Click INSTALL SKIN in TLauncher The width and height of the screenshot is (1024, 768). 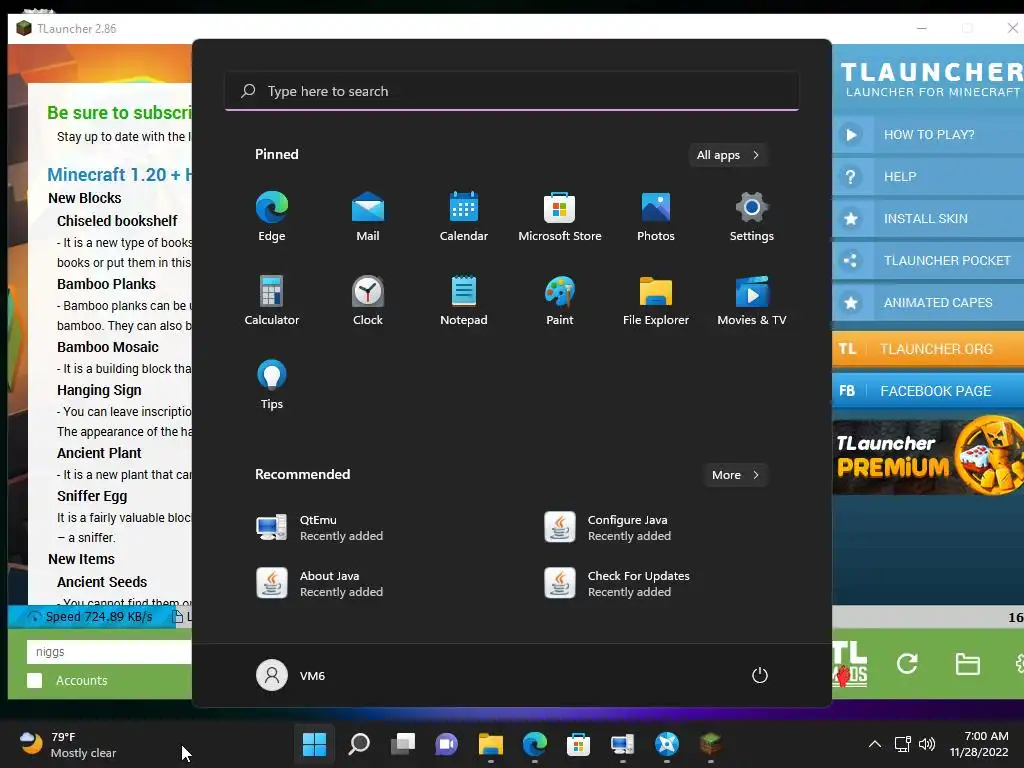click(x=928, y=219)
